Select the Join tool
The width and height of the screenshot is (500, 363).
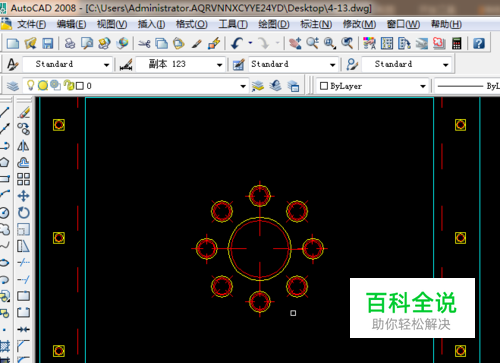pyautogui.click(x=23, y=329)
